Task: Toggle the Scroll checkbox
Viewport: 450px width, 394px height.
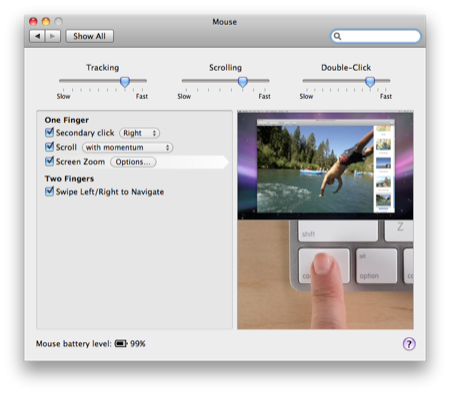Action: (49, 147)
